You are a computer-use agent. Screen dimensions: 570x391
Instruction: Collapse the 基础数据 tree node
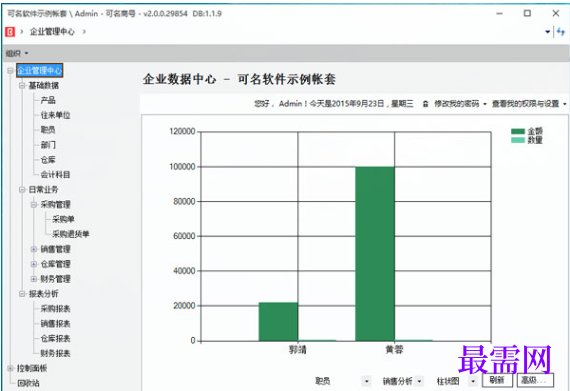[22, 85]
